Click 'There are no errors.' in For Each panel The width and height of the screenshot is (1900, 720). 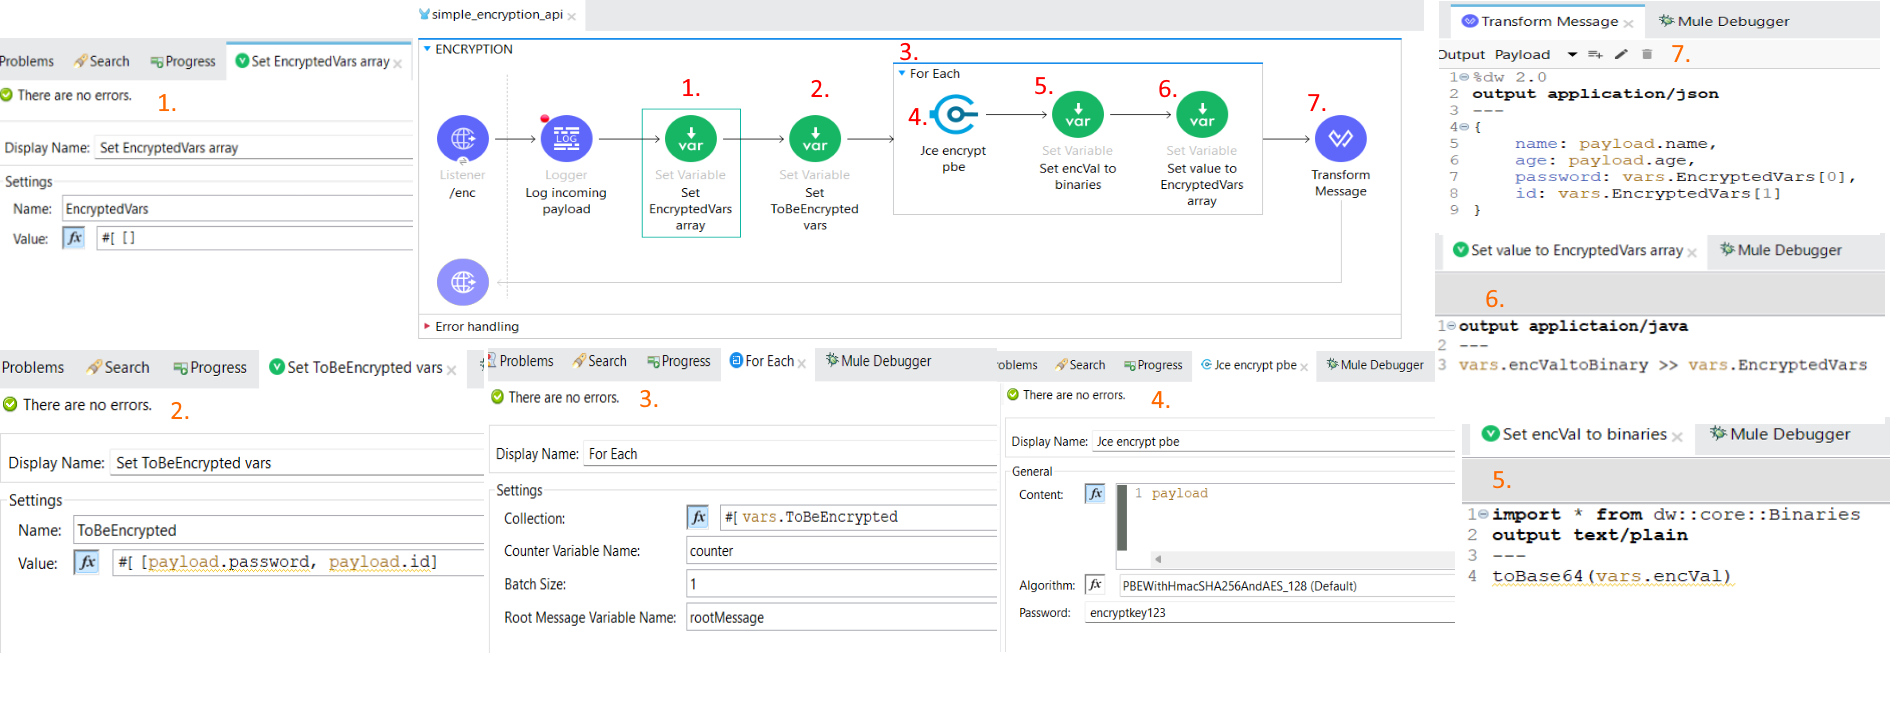563,397
